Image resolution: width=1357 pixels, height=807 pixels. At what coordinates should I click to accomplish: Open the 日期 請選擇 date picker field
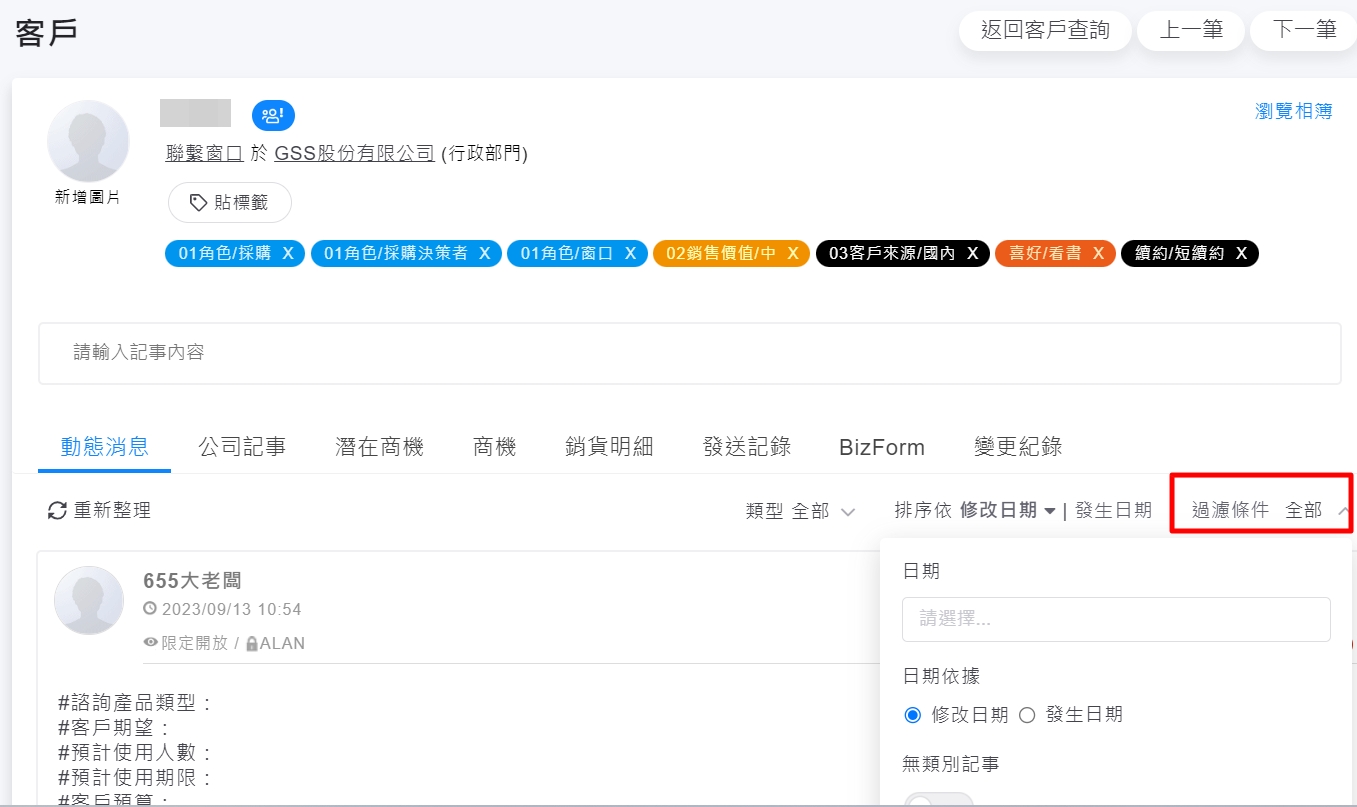coord(1115,619)
